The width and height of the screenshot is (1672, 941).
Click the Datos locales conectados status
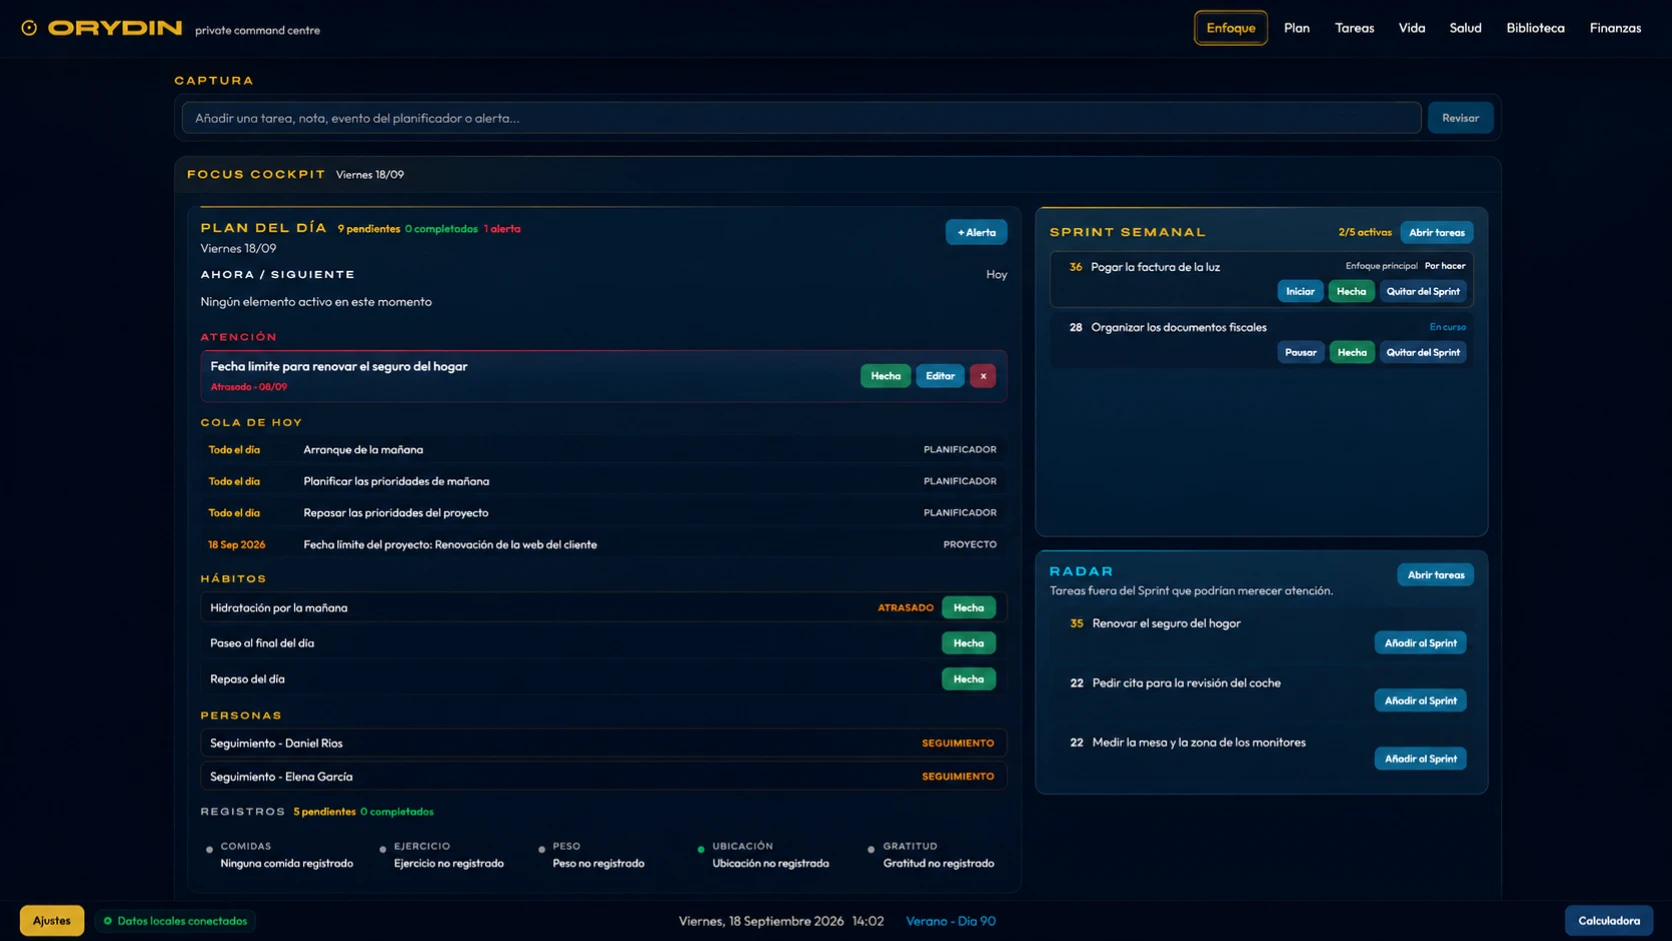point(175,921)
